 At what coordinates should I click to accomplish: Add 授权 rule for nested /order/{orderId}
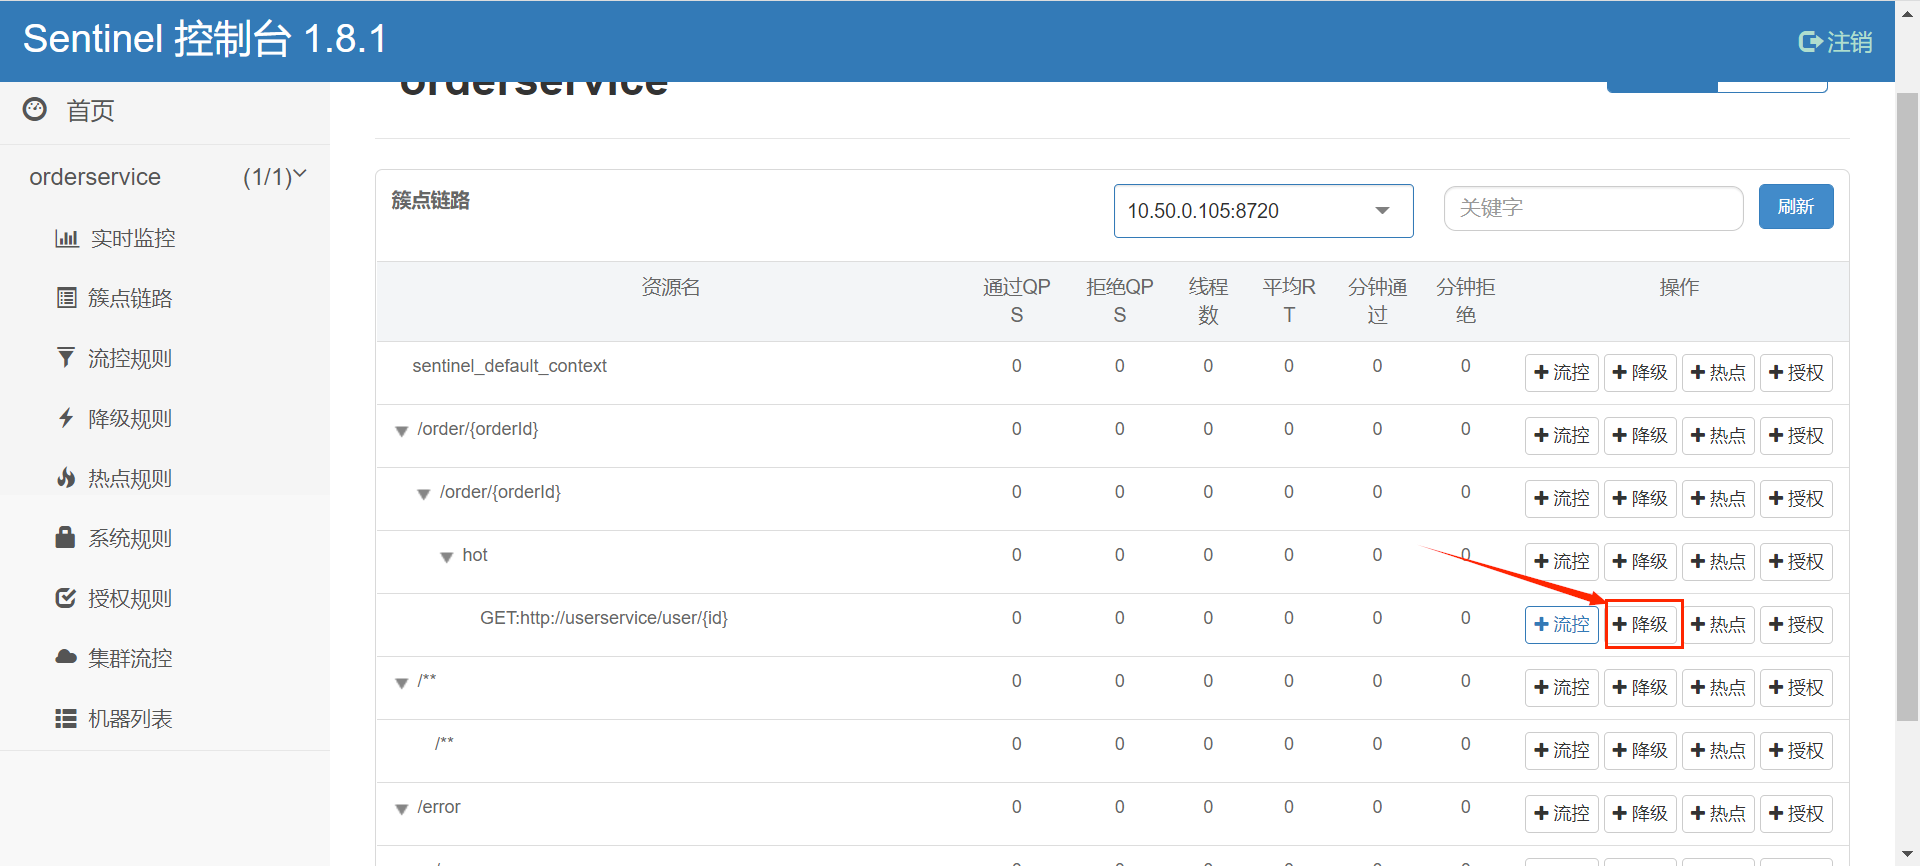pos(1796,498)
